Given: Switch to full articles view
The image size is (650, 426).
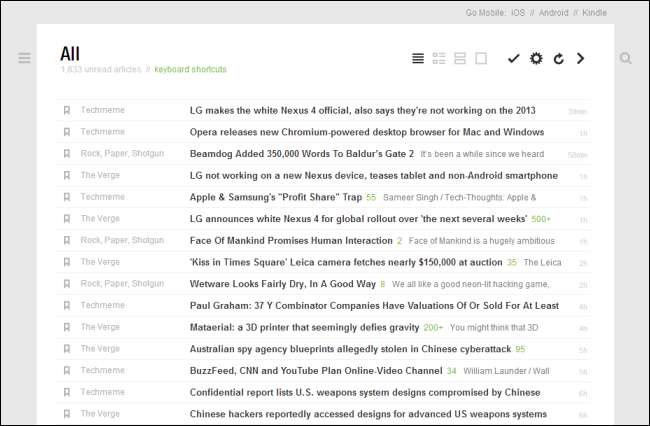Looking at the screenshot, I should click(481, 58).
